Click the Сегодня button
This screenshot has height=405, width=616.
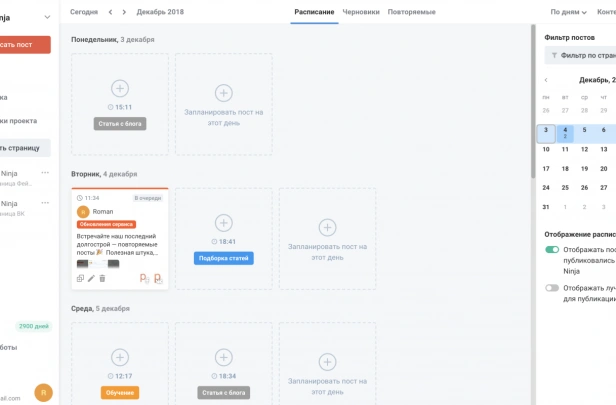coord(84,12)
